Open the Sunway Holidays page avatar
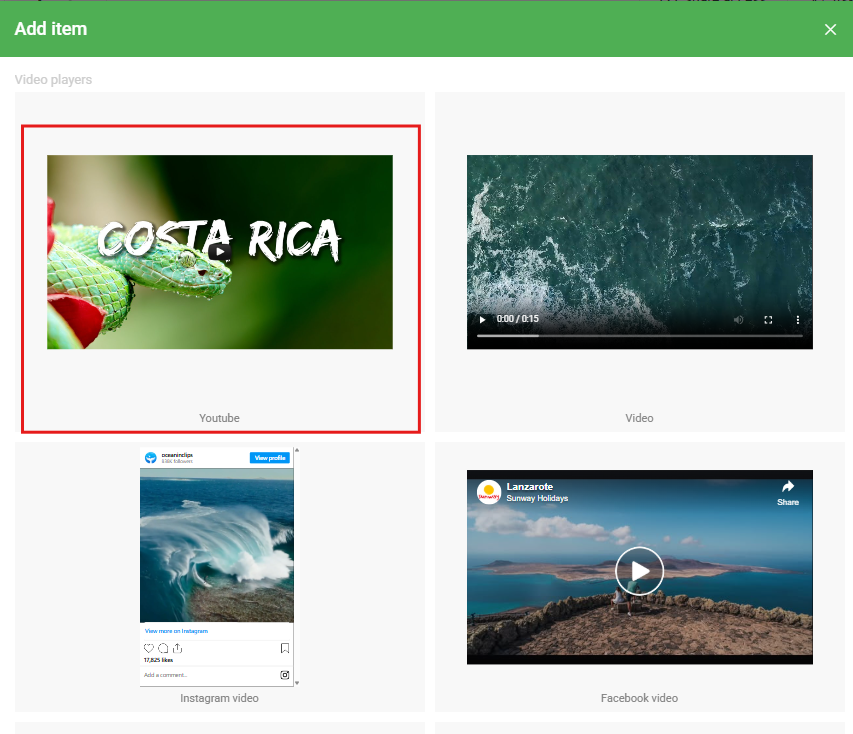Viewport: 853px width, 734px height. [489, 492]
